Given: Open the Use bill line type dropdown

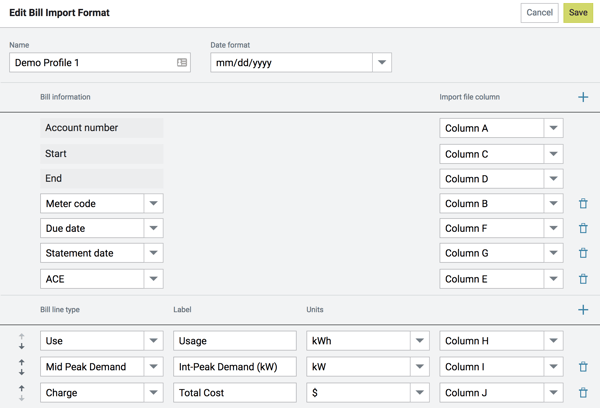Looking at the screenshot, I should coord(153,341).
